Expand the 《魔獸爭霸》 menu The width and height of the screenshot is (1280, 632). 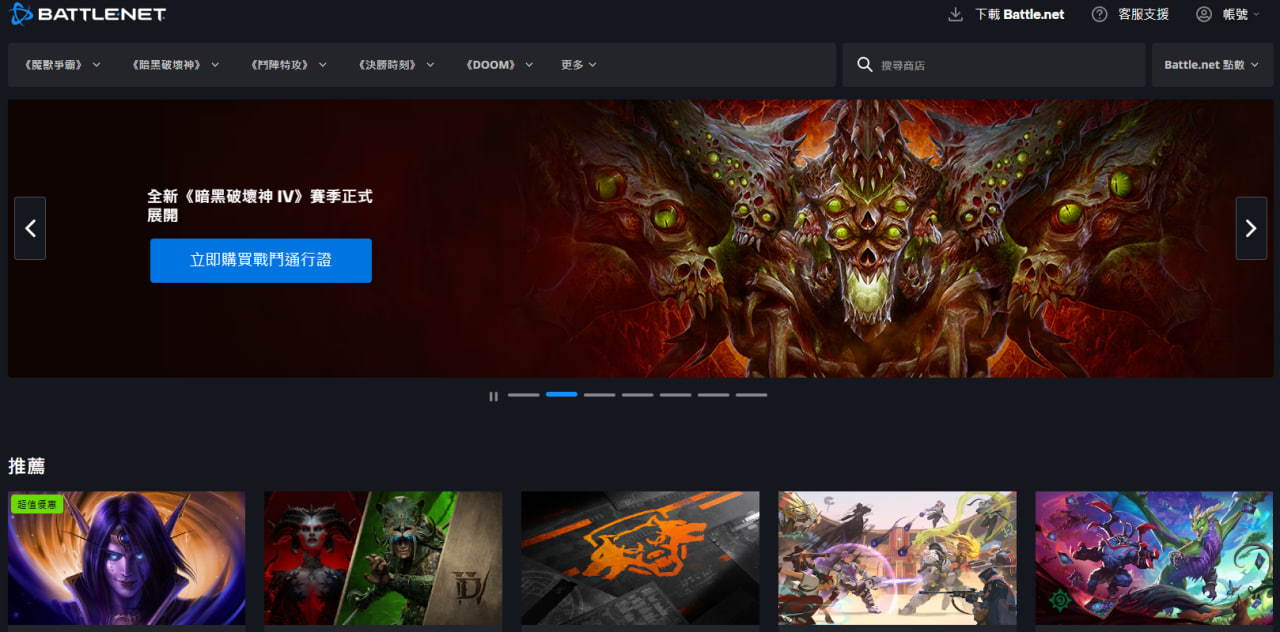(x=61, y=65)
